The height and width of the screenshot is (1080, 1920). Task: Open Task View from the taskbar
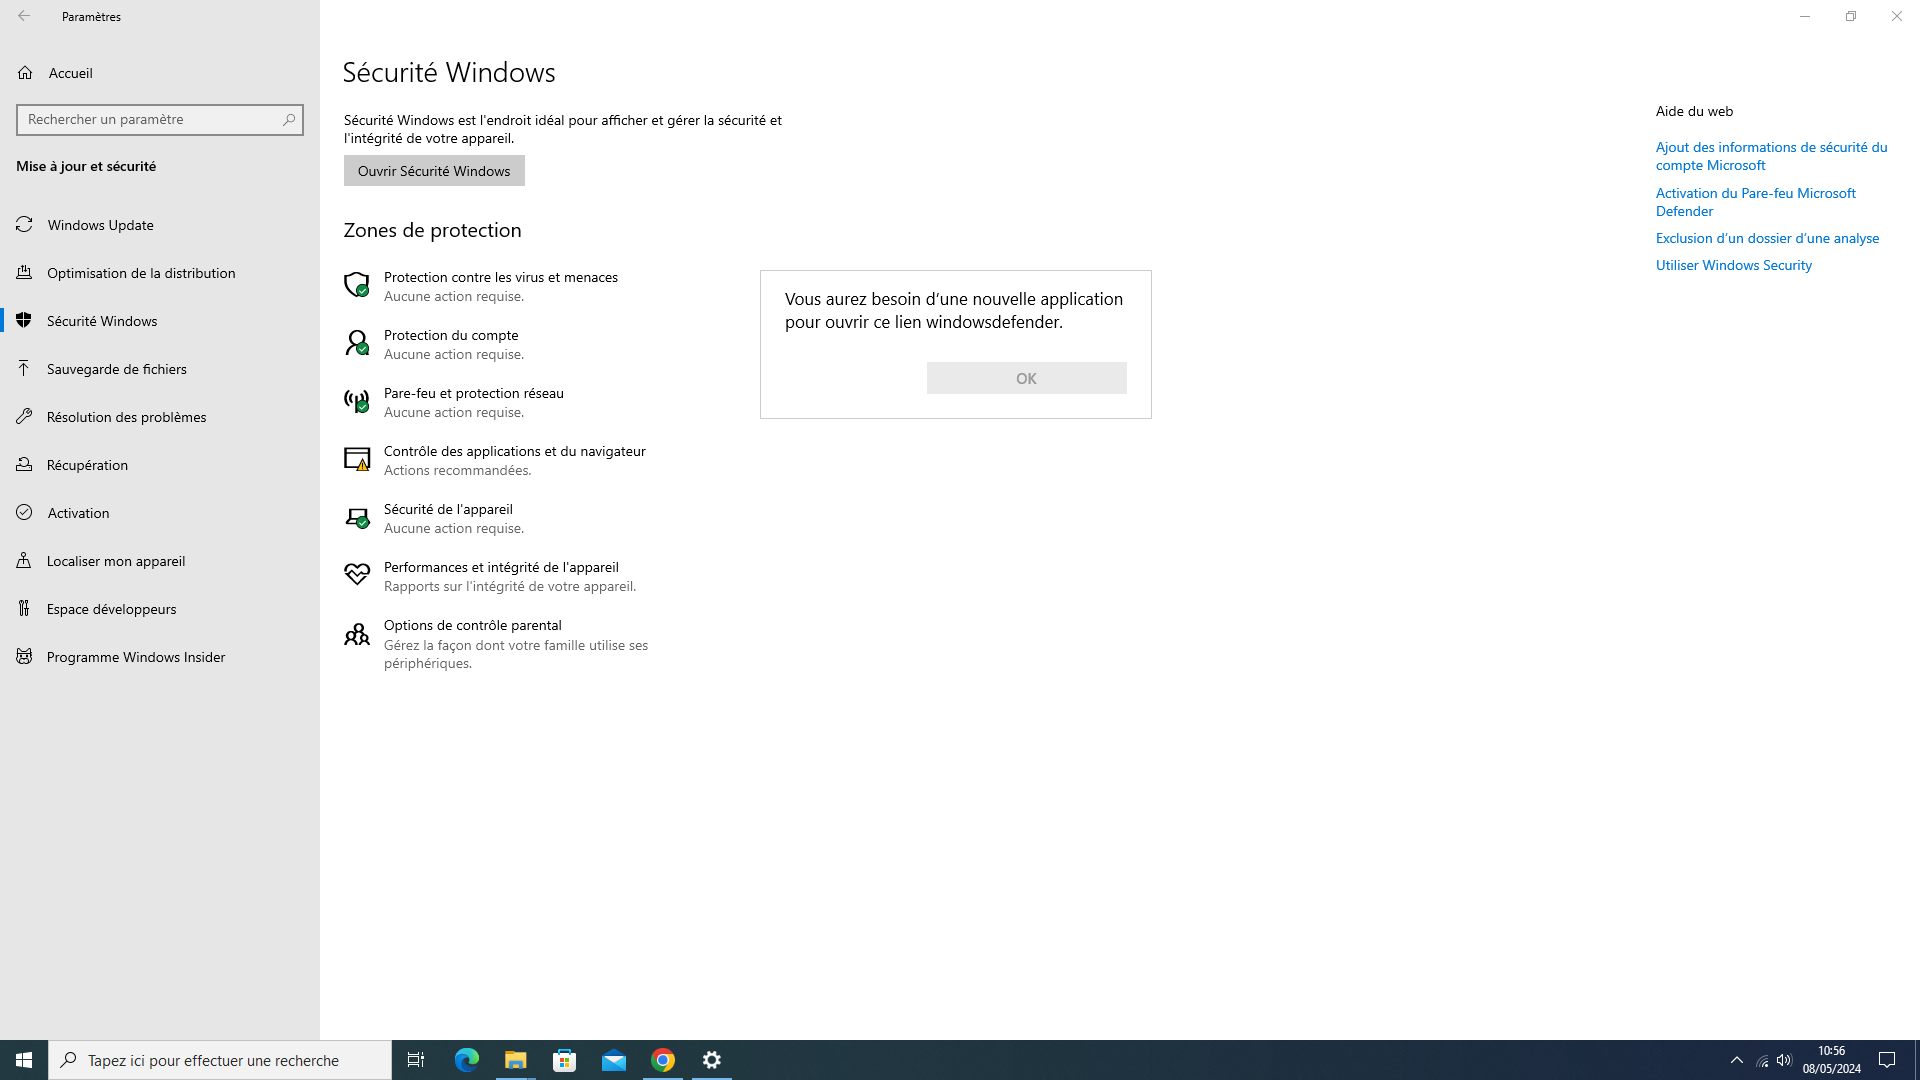[416, 1060]
